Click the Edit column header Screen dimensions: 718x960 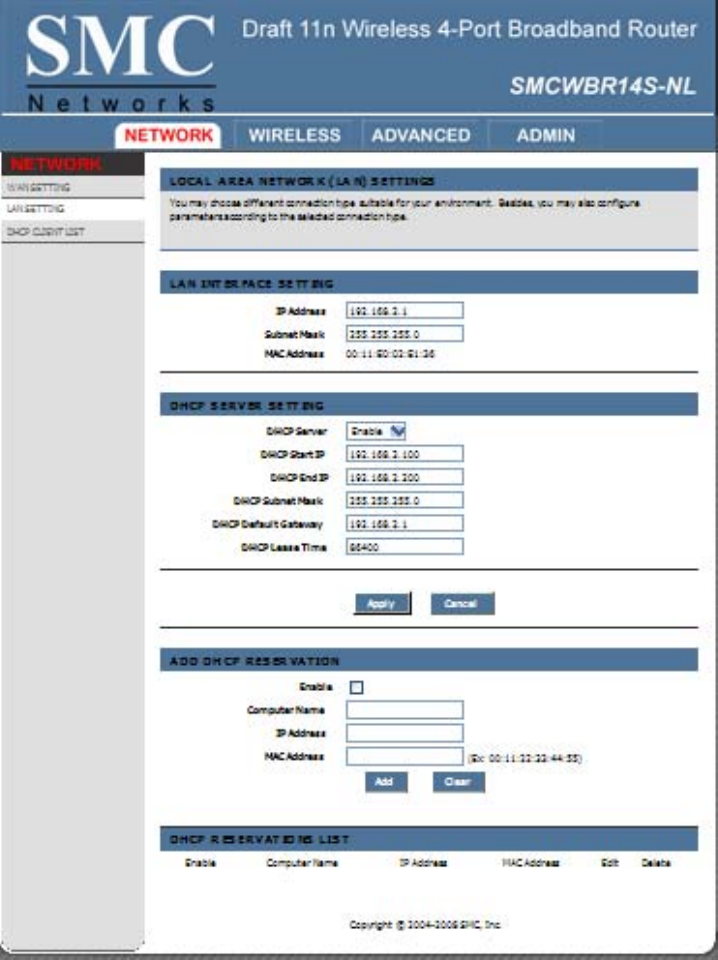(610, 863)
